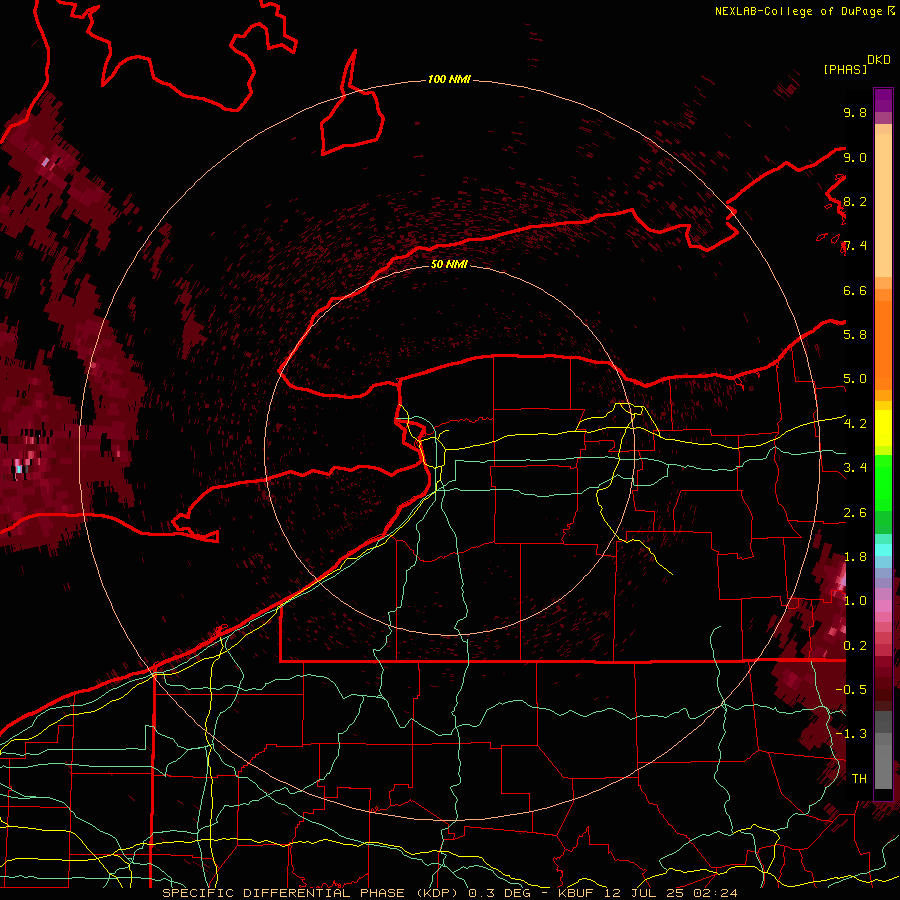Image resolution: width=900 pixels, height=900 pixels.
Task: Click the '[PHAS]' legend unit label
Action: coord(845,69)
